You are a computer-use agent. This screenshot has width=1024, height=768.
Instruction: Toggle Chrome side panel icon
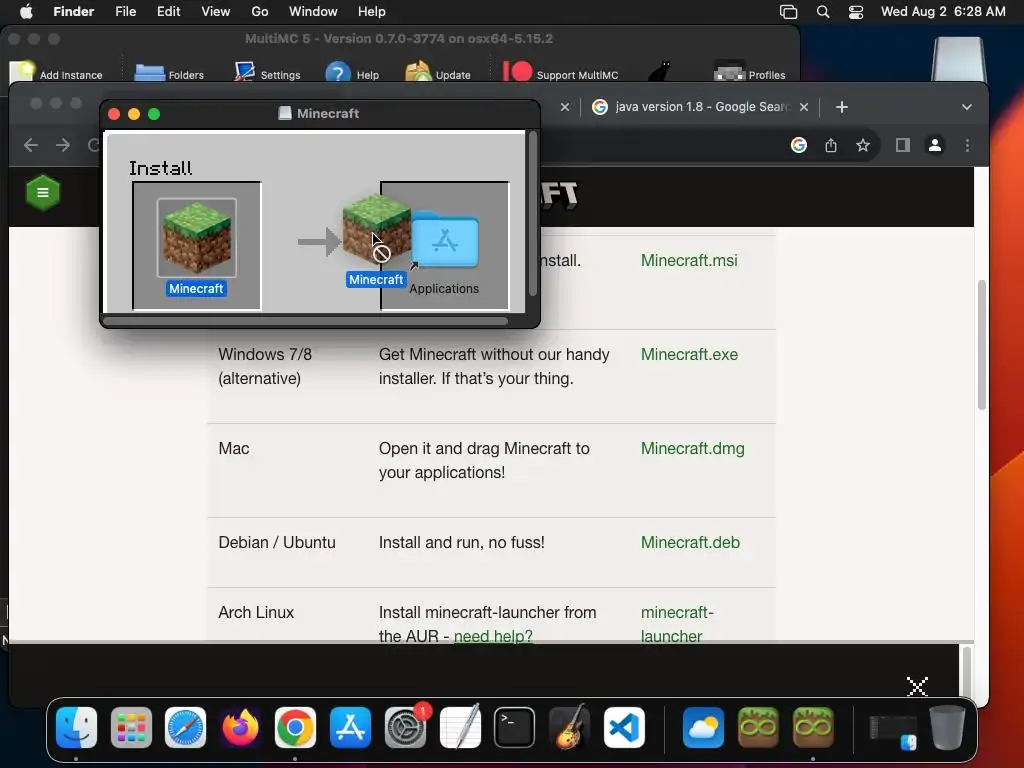tap(903, 145)
